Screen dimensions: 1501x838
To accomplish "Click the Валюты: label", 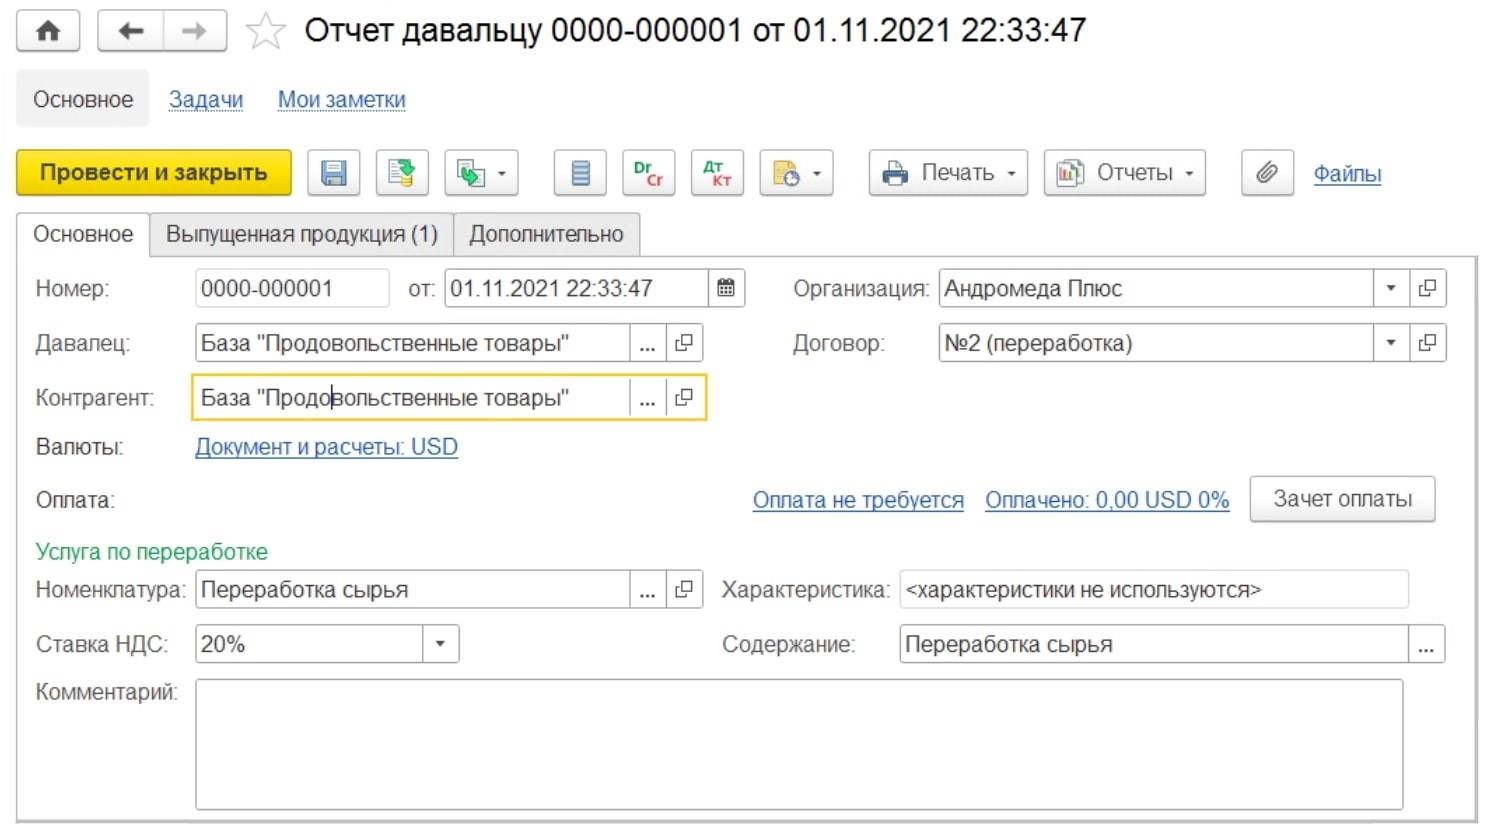I will (x=79, y=447).
